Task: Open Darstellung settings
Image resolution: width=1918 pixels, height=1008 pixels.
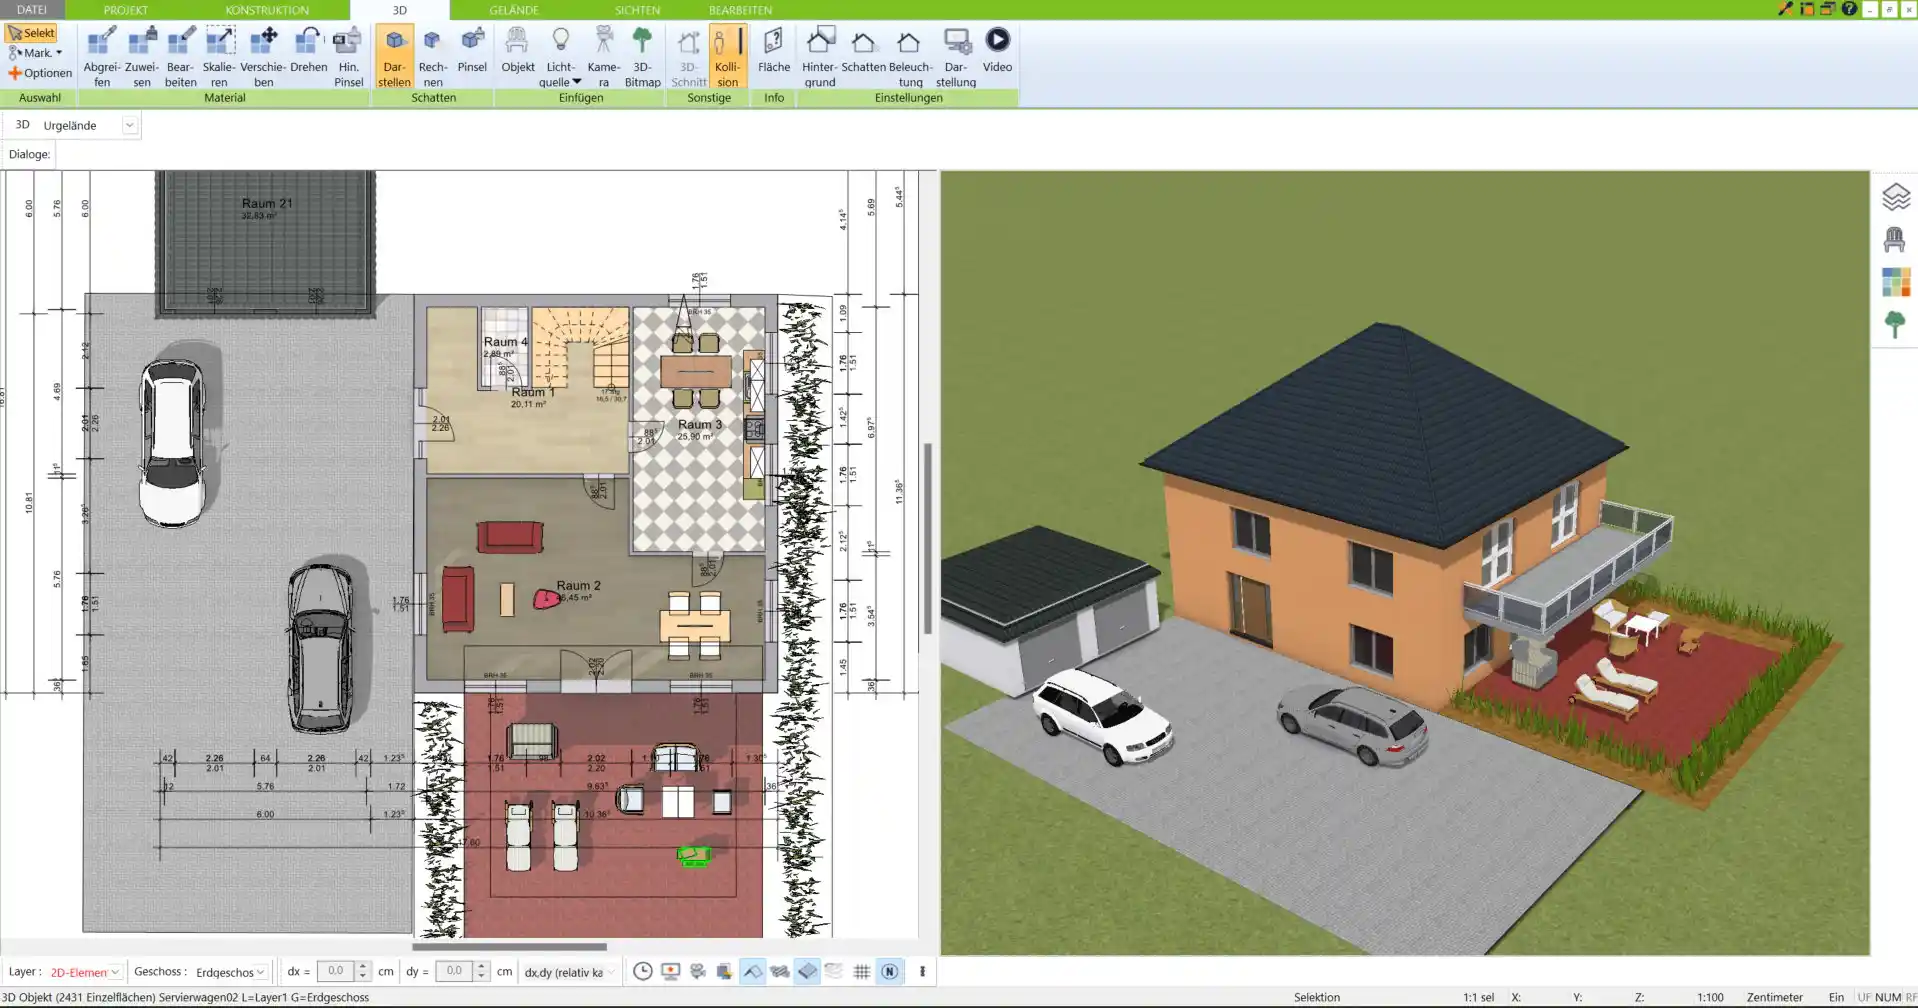Action: pyautogui.click(x=956, y=57)
